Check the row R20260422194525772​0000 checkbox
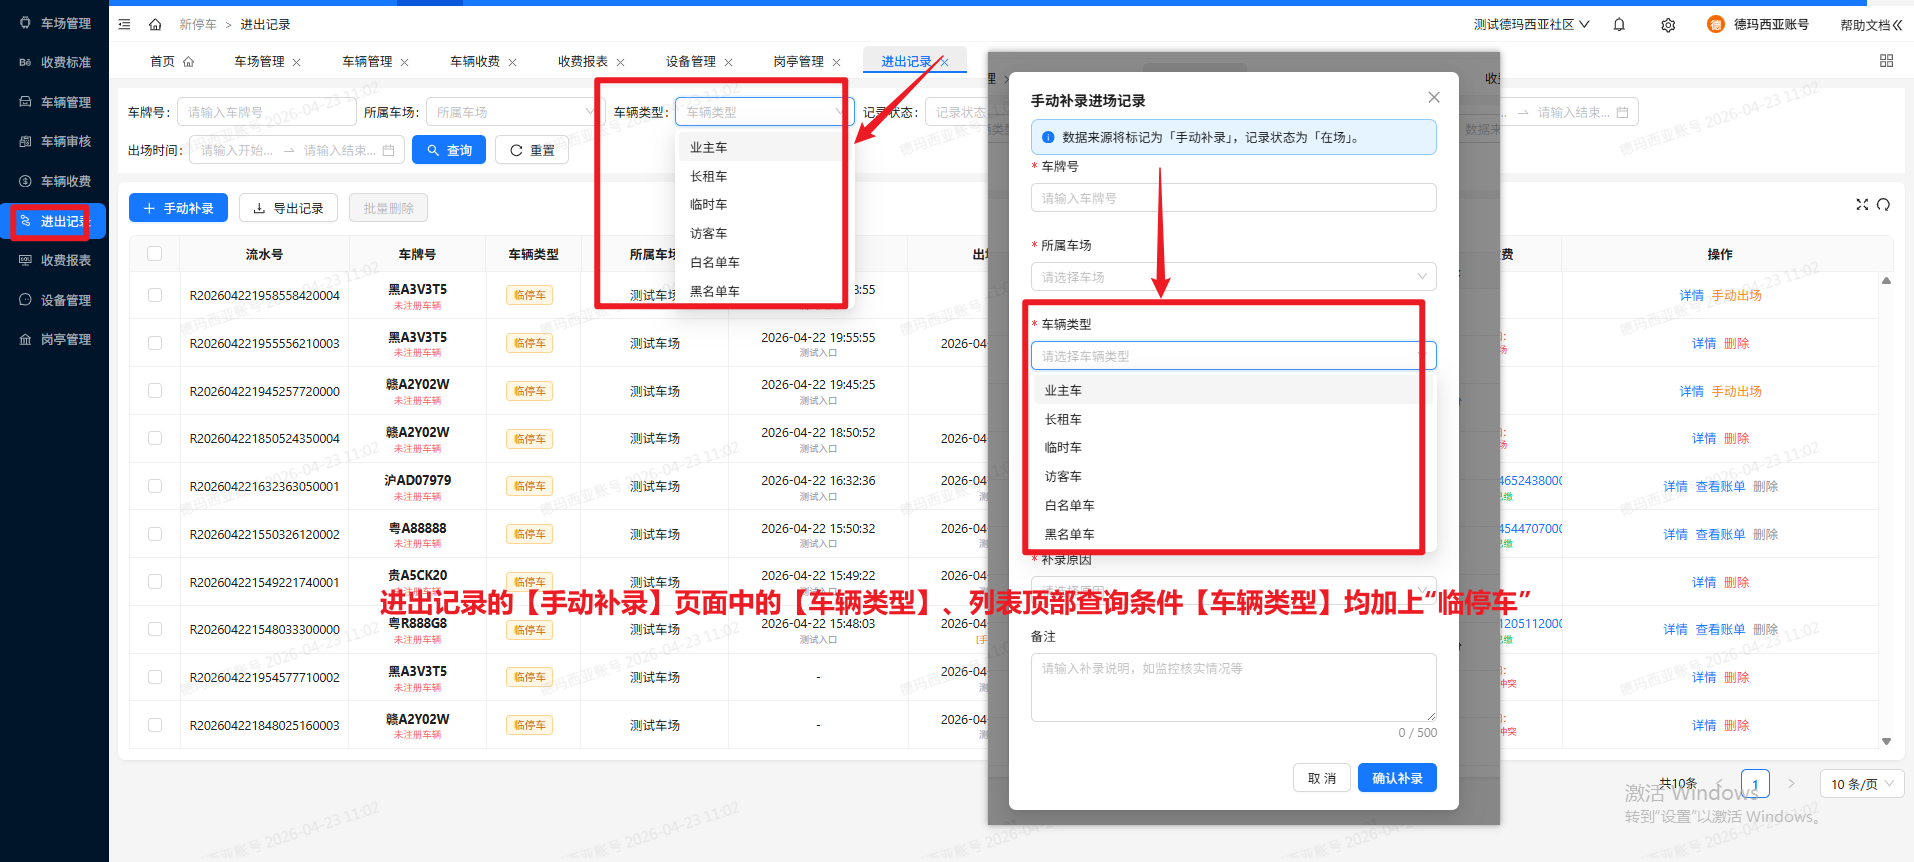Viewport: 1914px width, 862px height. [155, 391]
